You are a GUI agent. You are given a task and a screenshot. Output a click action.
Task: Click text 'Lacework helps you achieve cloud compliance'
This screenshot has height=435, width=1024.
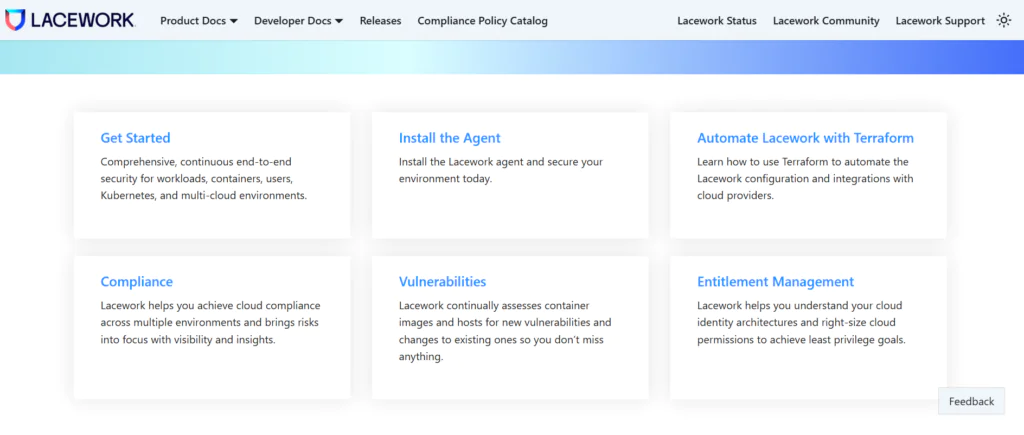pos(210,305)
